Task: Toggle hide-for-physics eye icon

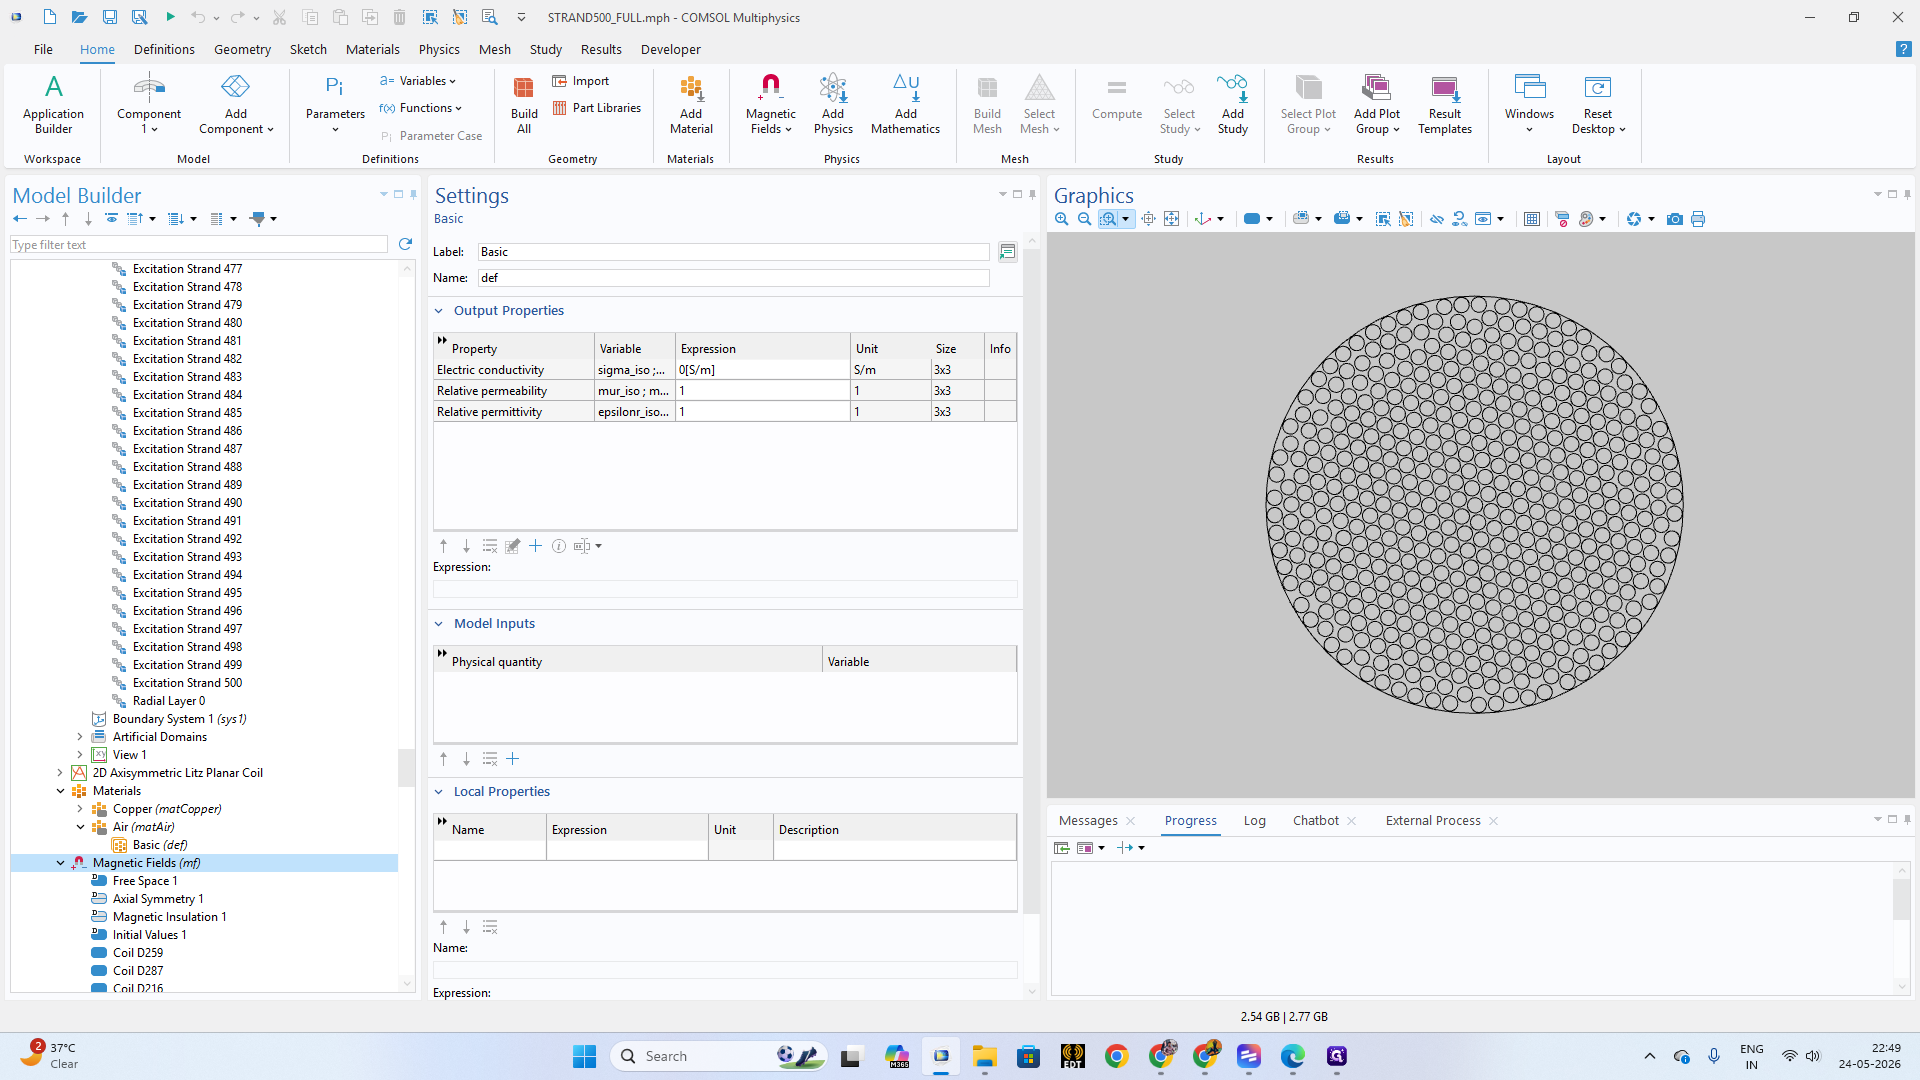Action: point(1437,219)
